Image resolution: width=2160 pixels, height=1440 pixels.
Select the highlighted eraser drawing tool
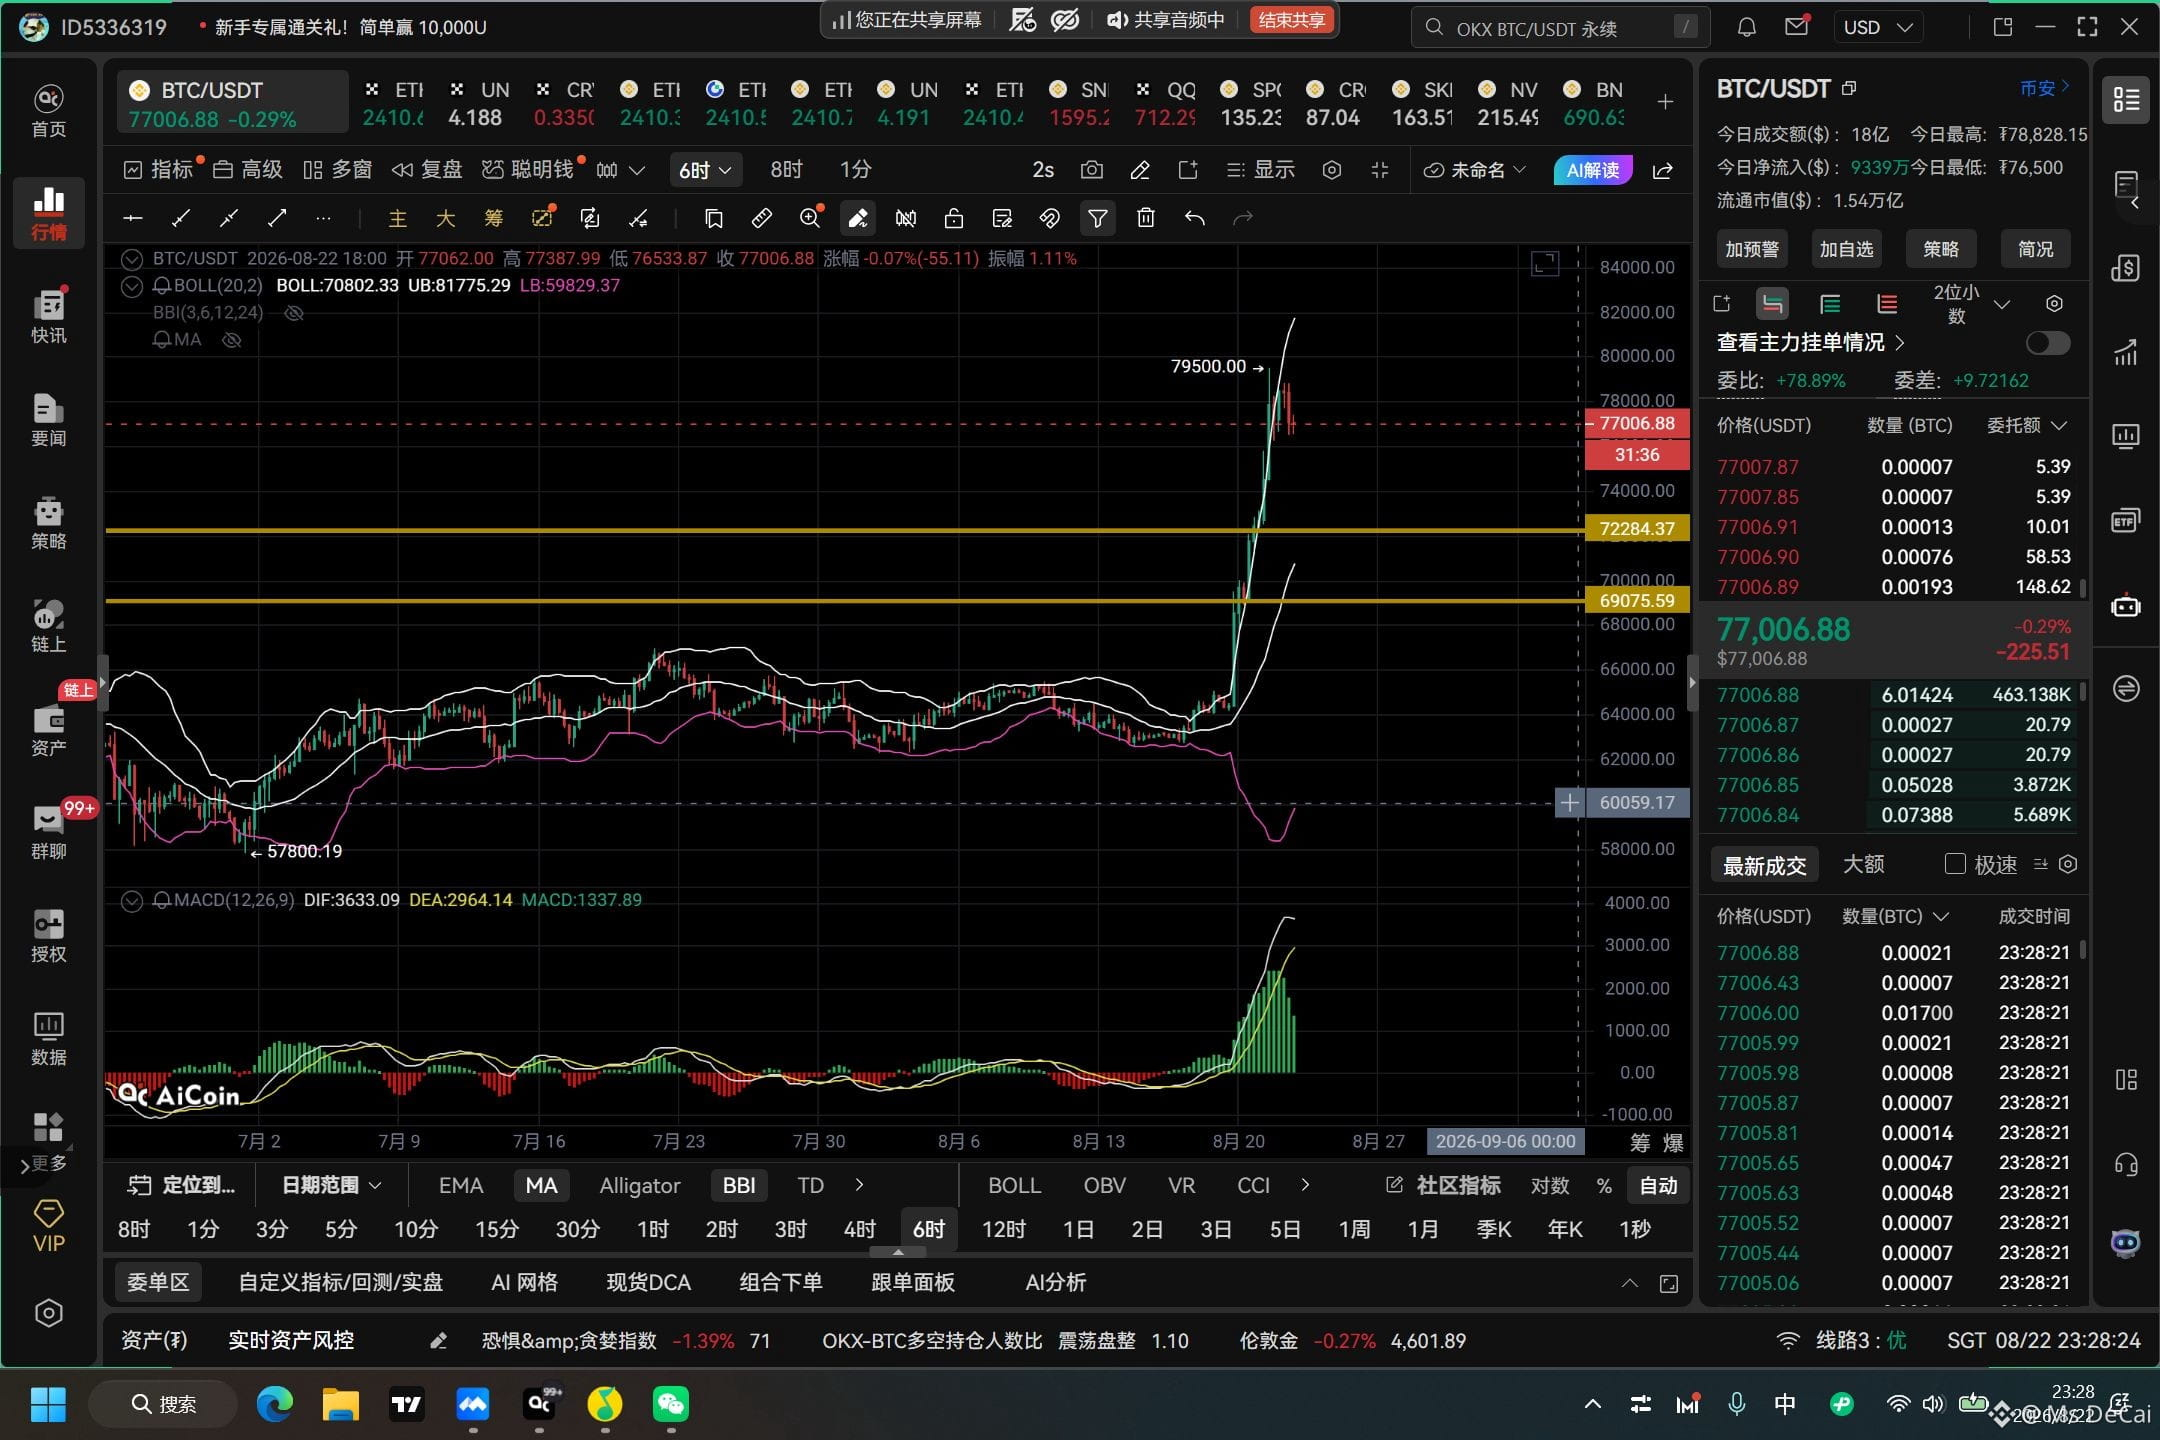tap(858, 218)
